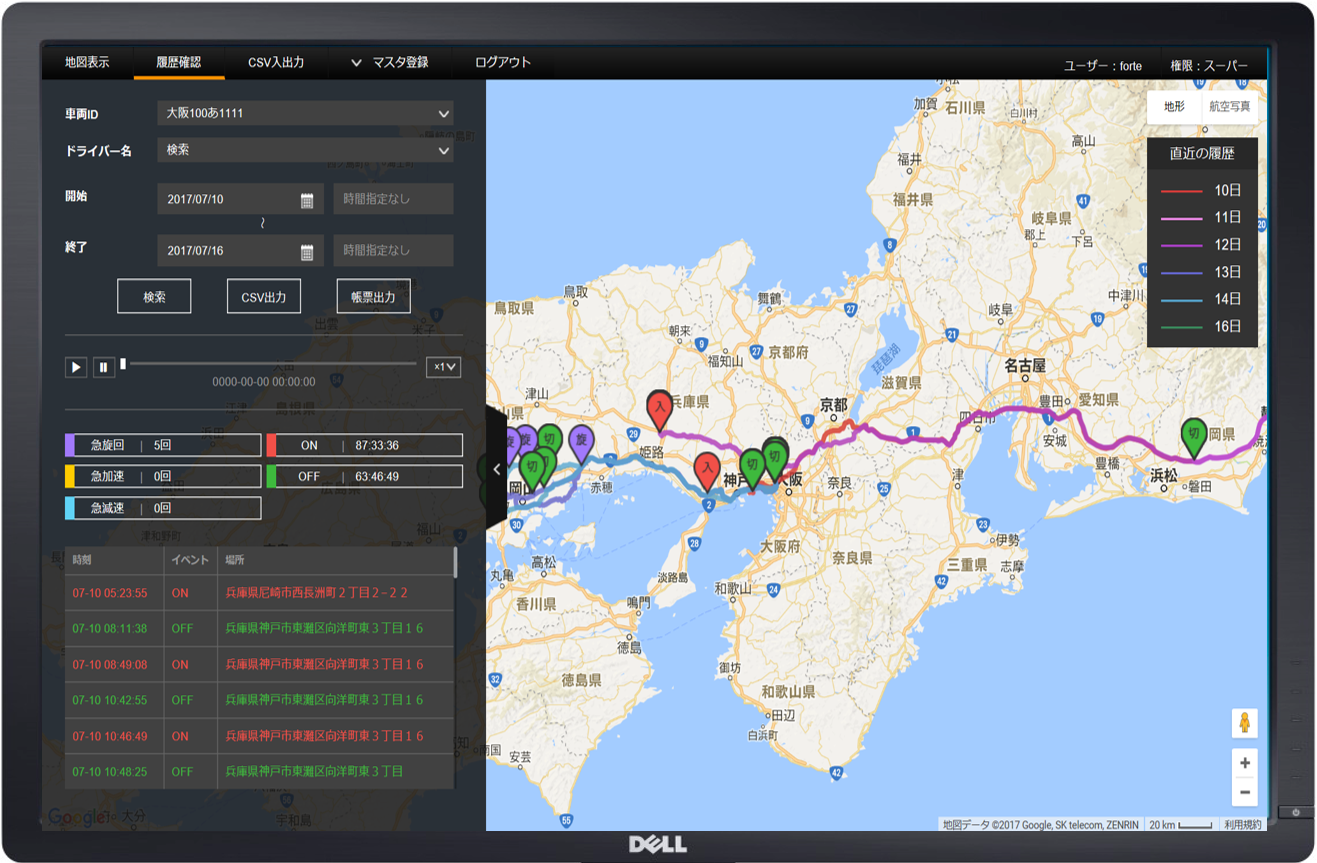Image resolution: width=1317 pixels, height=863 pixels.
Task: Open the CSV入出力 tab
Action: click(276, 62)
